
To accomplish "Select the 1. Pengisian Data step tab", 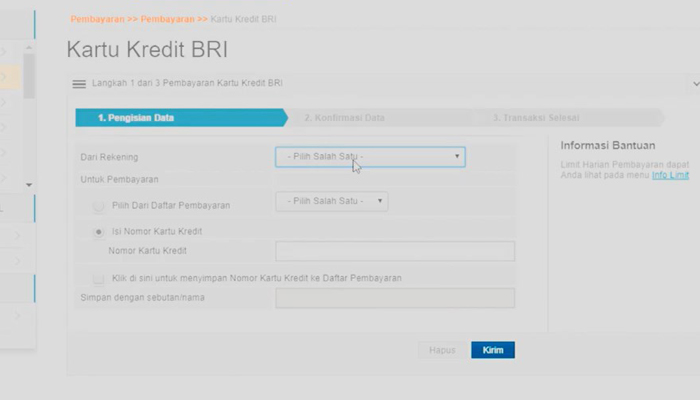I will point(182,118).
